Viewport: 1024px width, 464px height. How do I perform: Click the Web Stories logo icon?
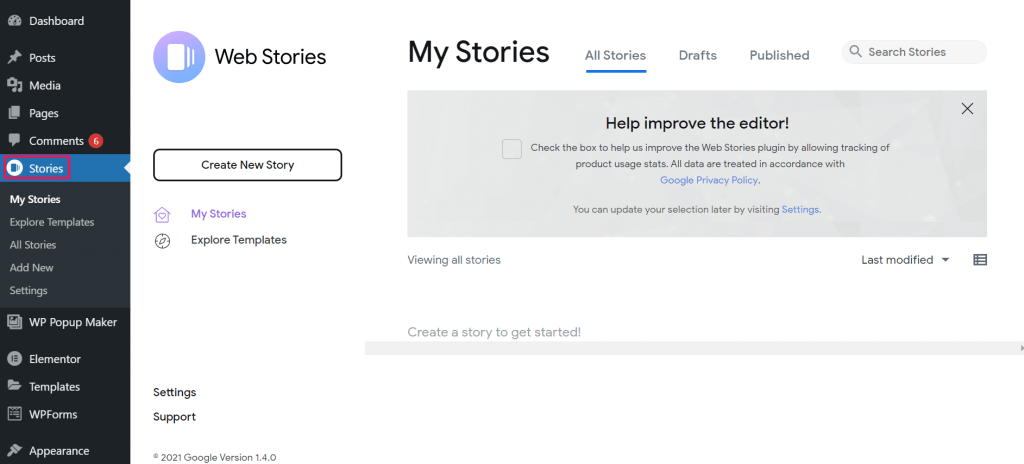tap(180, 56)
